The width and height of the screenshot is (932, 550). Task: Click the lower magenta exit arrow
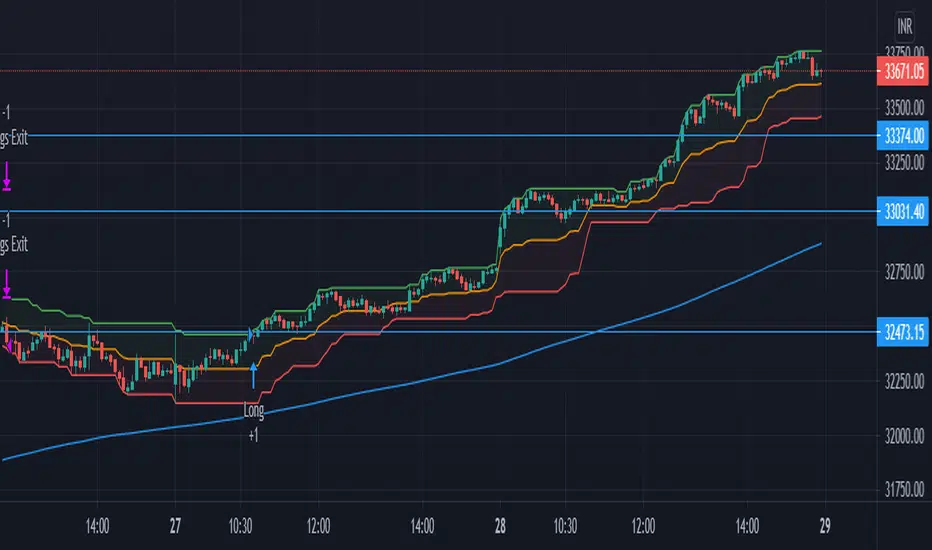[7, 284]
